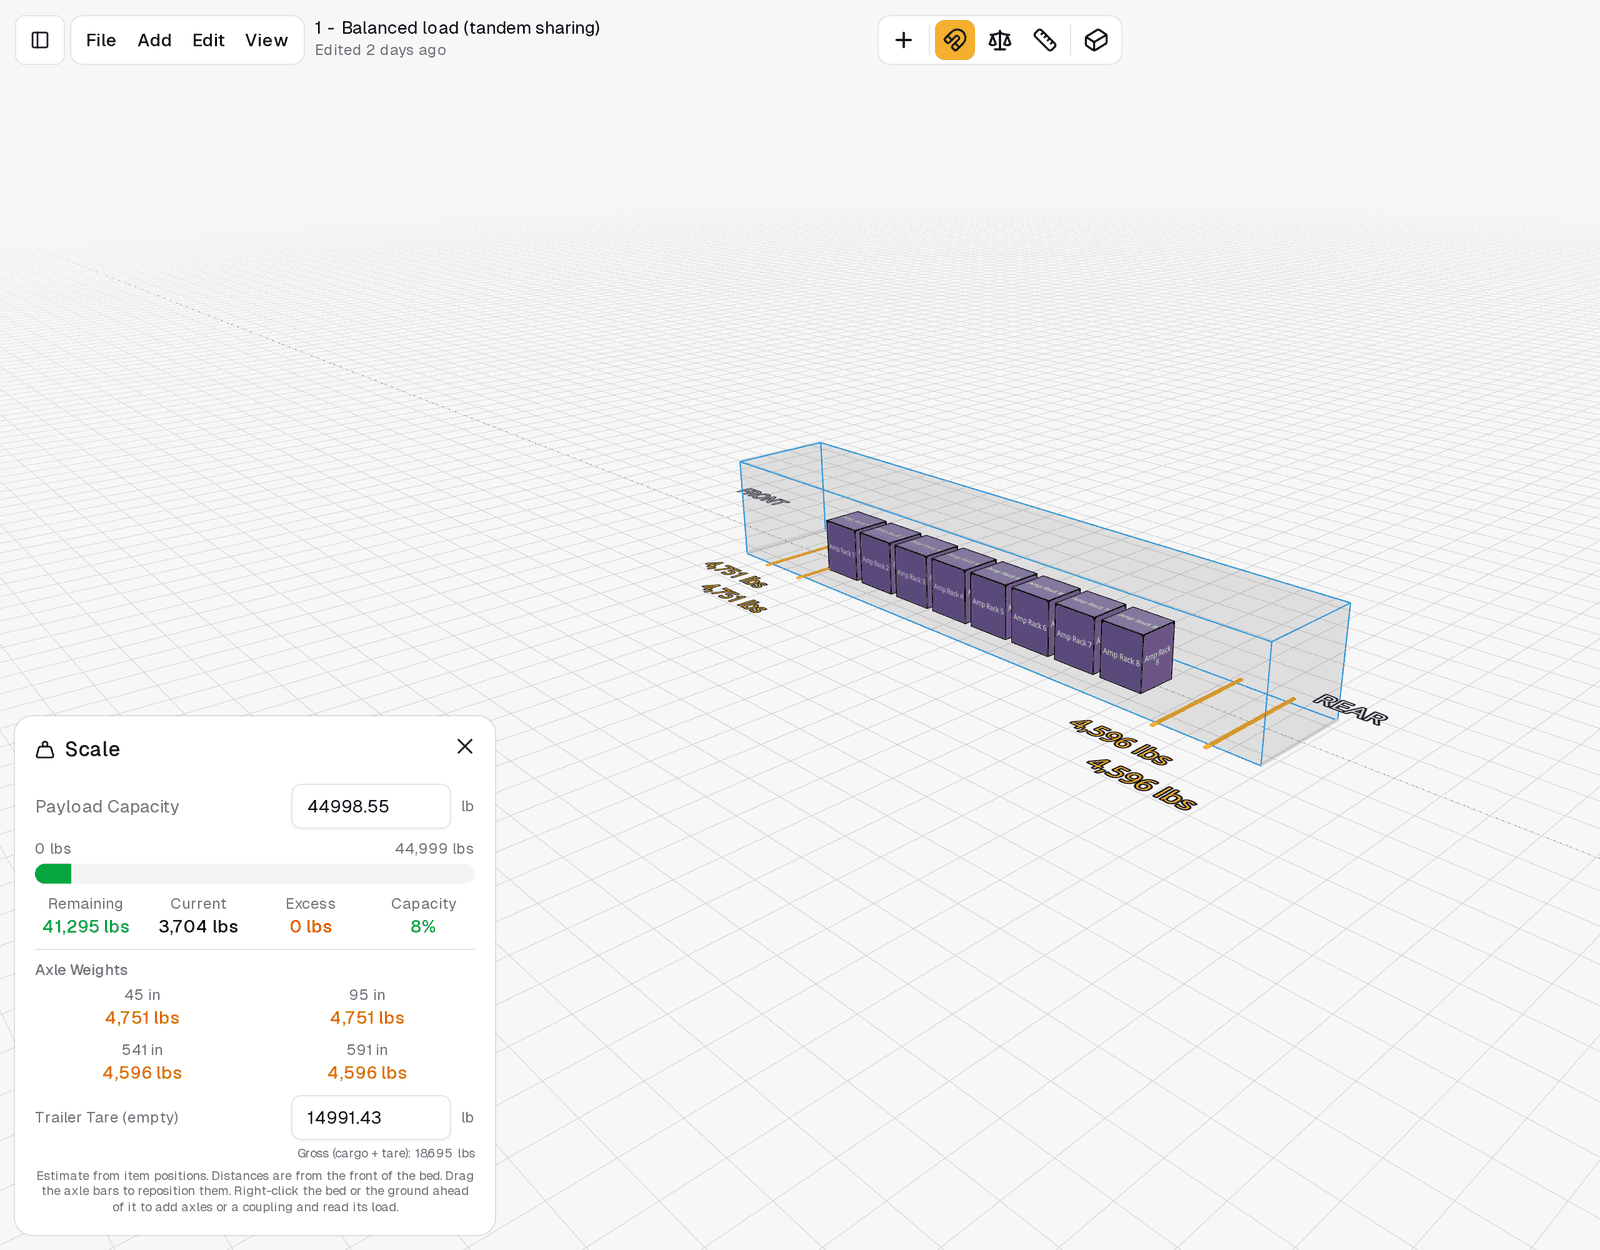Open the File menu
Viewport: 1600px width, 1250px height.
tap(101, 40)
